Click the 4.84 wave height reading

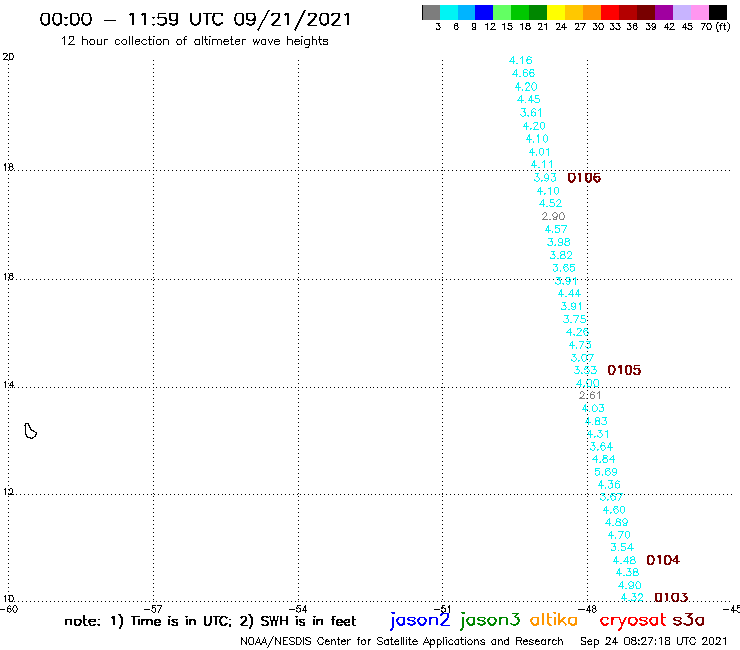604,459
